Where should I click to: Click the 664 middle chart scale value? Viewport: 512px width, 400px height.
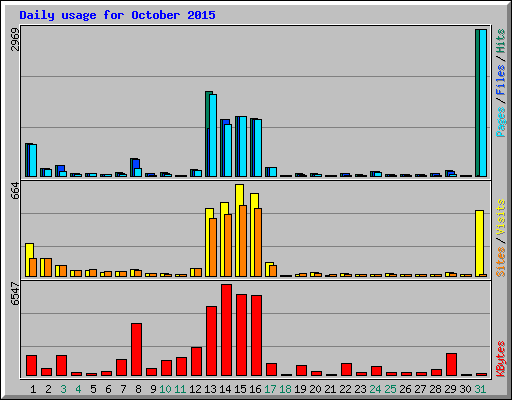tap(15, 191)
